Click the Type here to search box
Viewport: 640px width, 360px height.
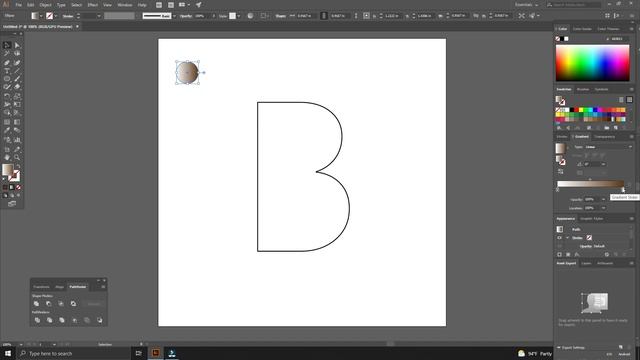tap(74, 353)
